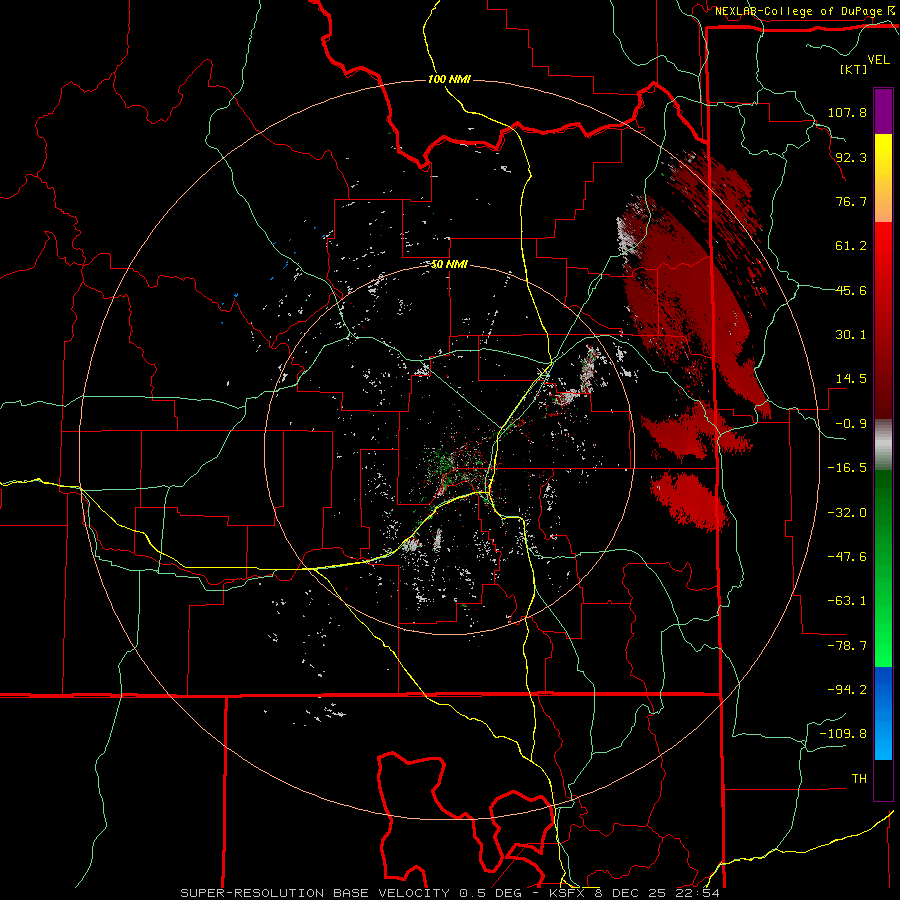Pick the green inbound scale segment
This screenshot has height=900, width=900.
pyautogui.click(x=883, y=568)
